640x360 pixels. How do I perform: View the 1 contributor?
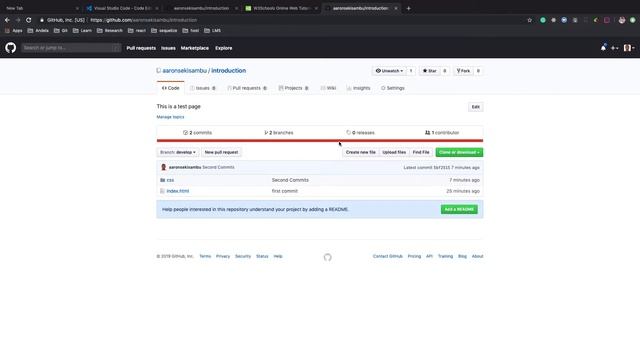pos(442,133)
